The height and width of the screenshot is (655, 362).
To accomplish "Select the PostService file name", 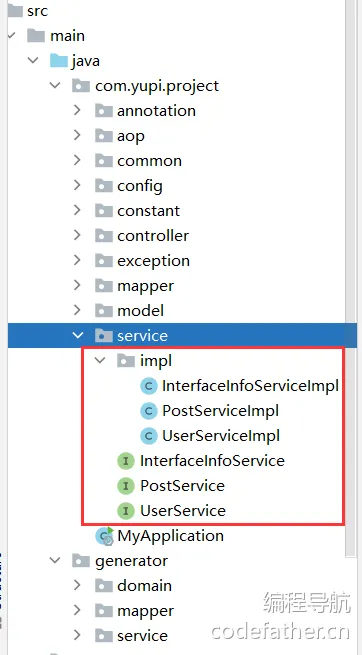I will 182,486.
